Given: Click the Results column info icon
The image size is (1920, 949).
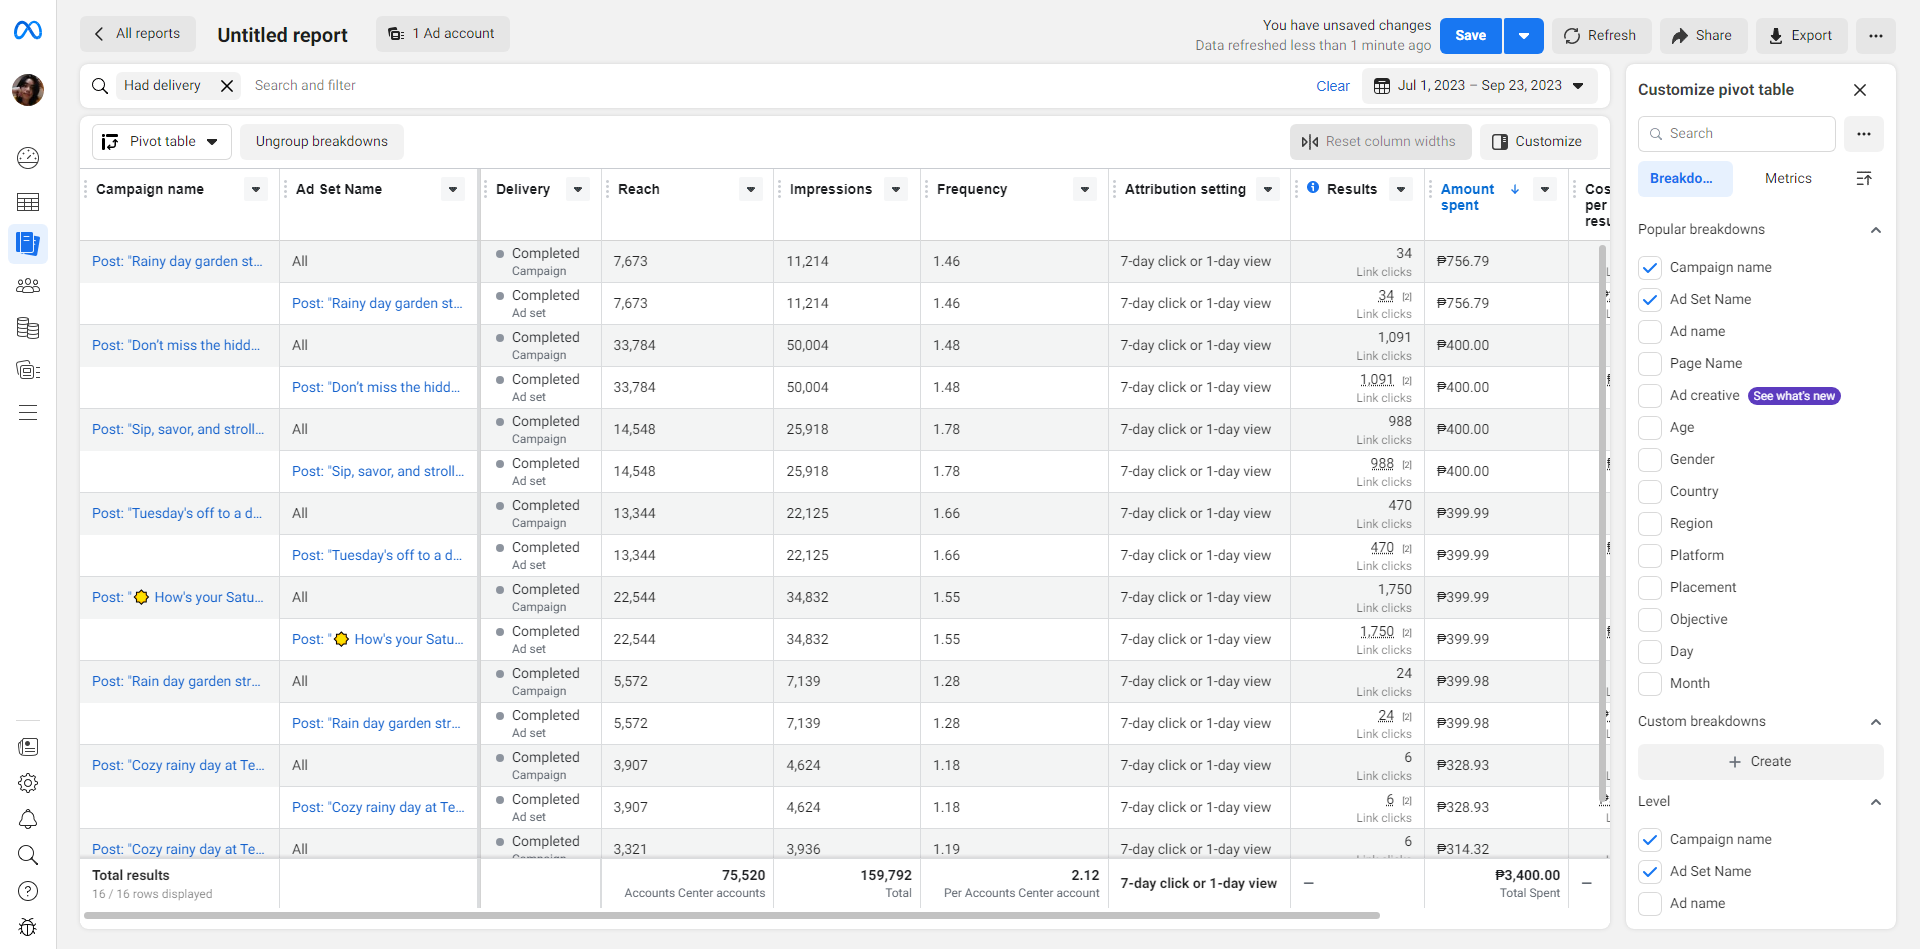Looking at the screenshot, I should click(1313, 188).
